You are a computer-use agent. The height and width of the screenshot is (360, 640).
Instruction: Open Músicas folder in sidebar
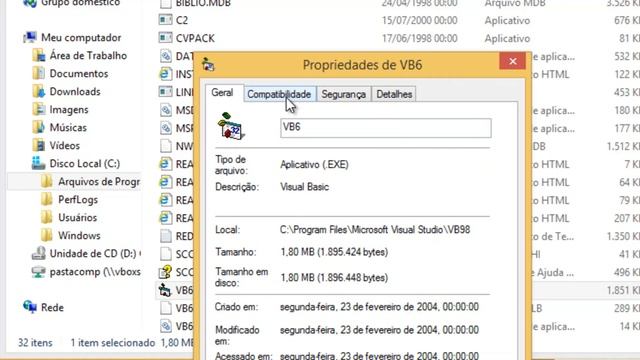[x=68, y=127]
